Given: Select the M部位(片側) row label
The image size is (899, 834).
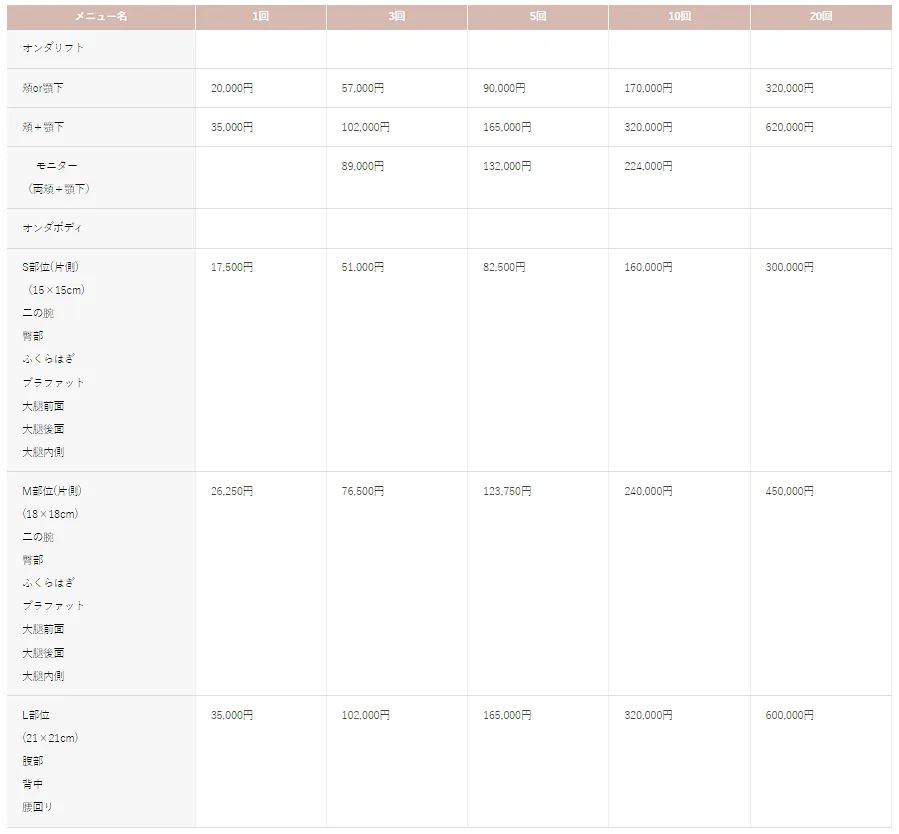Looking at the screenshot, I should (x=52, y=491).
